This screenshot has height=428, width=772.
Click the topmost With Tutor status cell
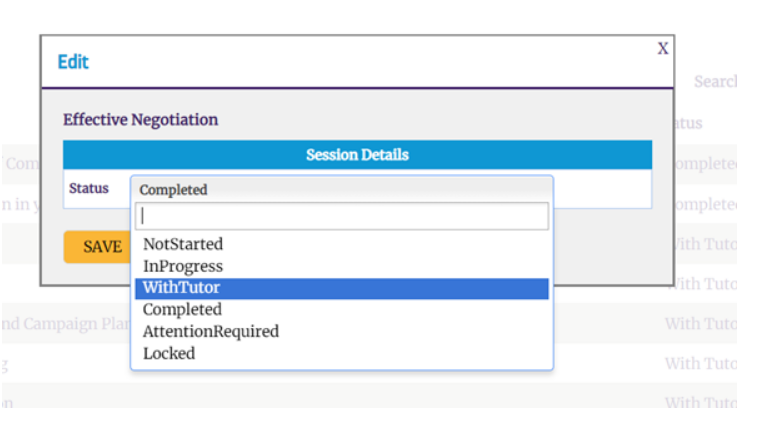[x=701, y=243]
